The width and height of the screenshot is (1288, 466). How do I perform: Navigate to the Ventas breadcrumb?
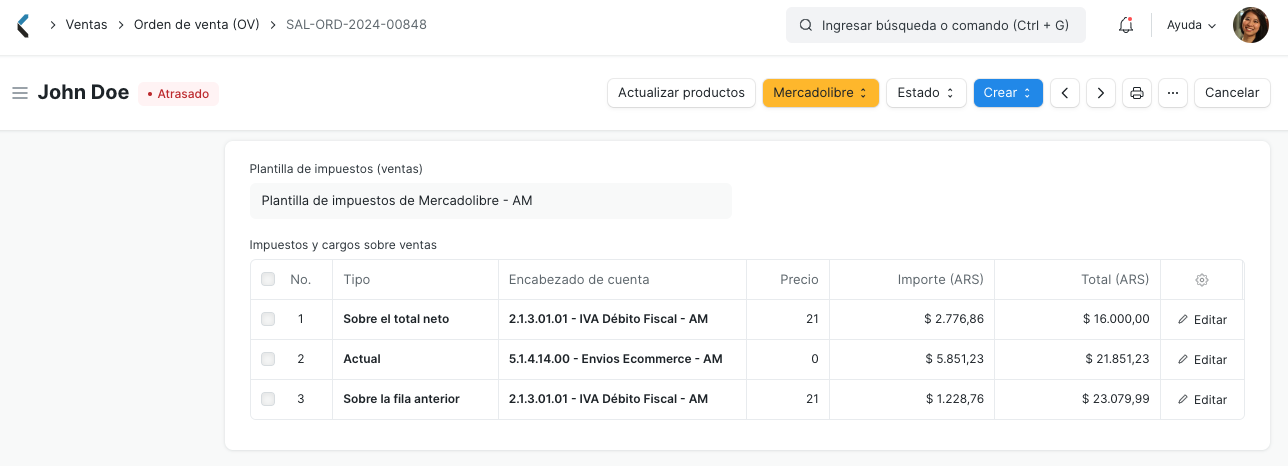[x=86, y=25]
